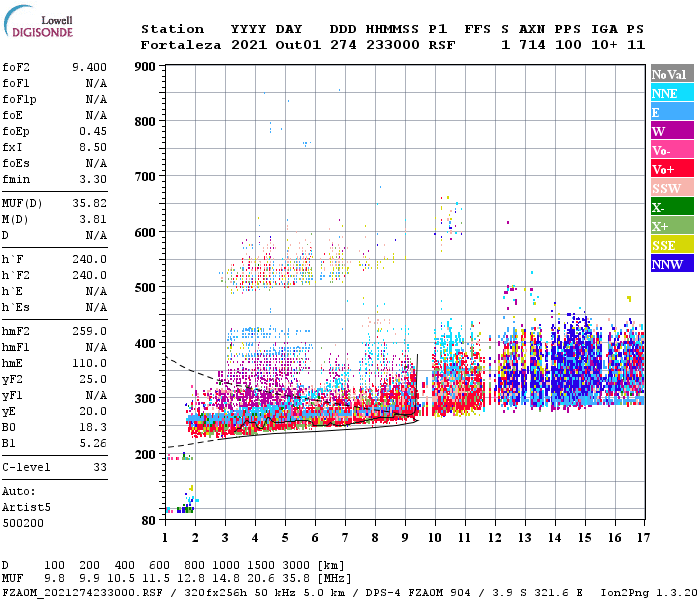Select the Vo- pink legend swatch
Screen dimensions: 700x600
(672, 150)
